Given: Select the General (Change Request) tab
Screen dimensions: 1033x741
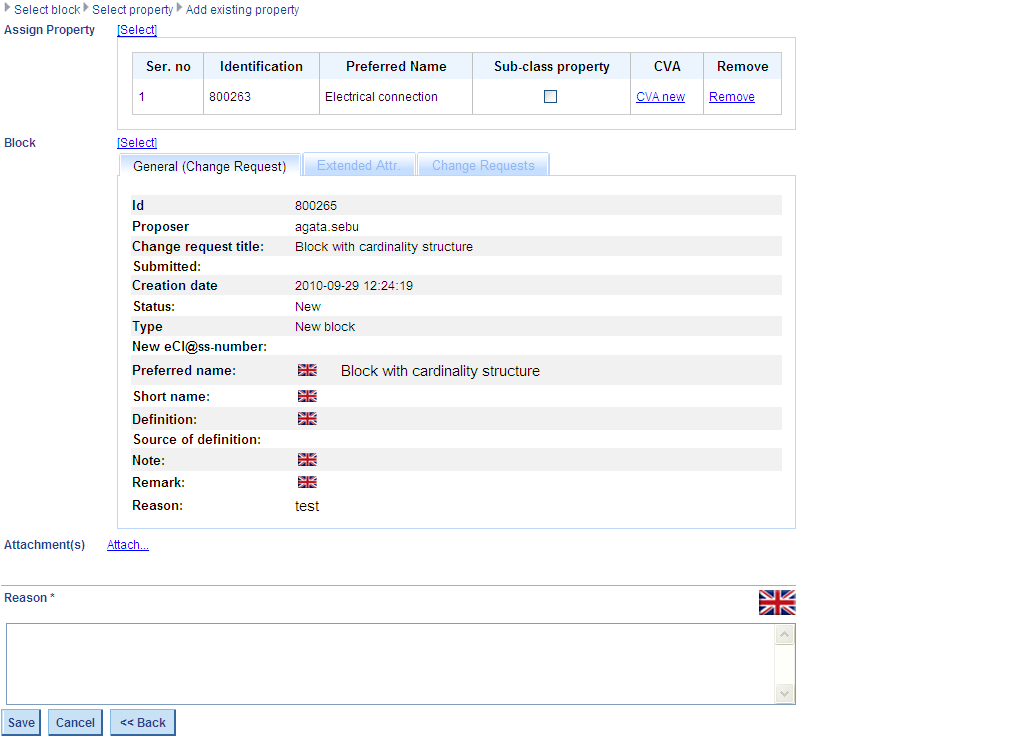Looking at the screenshot, I should tap(210, 166).
